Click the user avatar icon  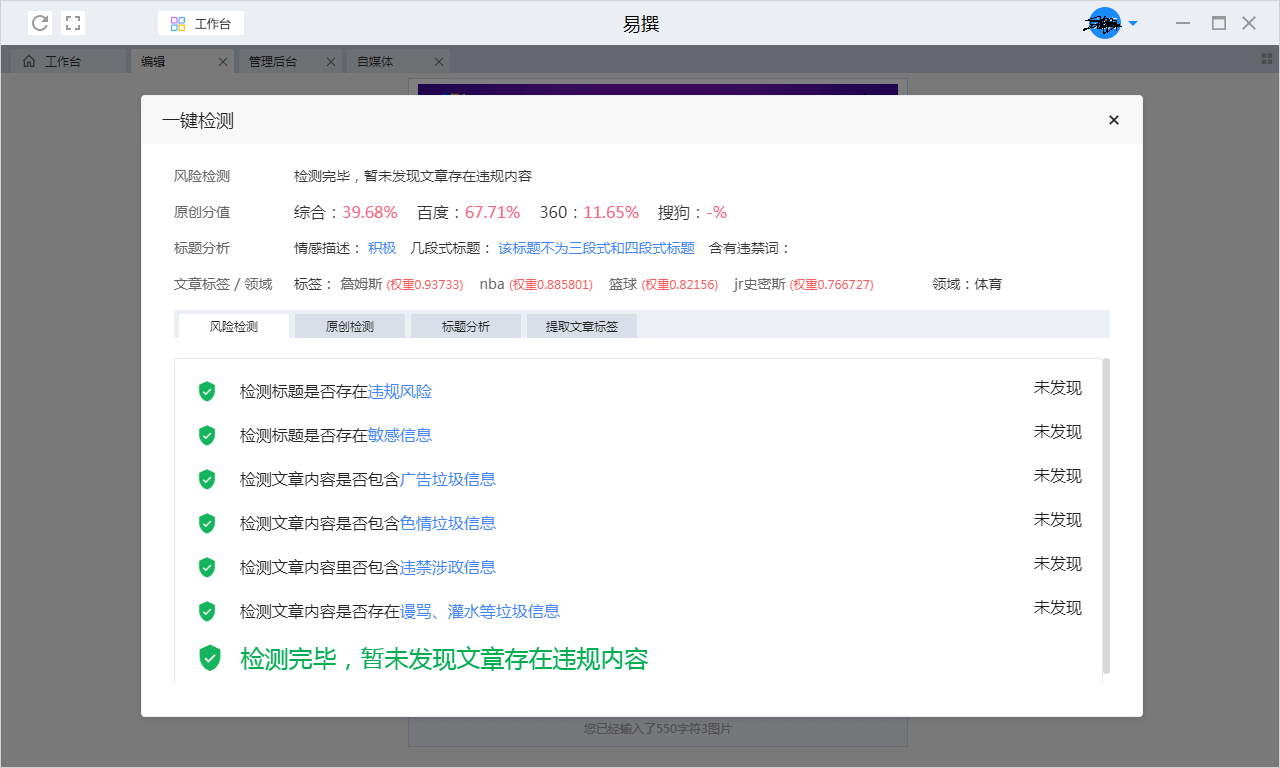pos(1104,23)
